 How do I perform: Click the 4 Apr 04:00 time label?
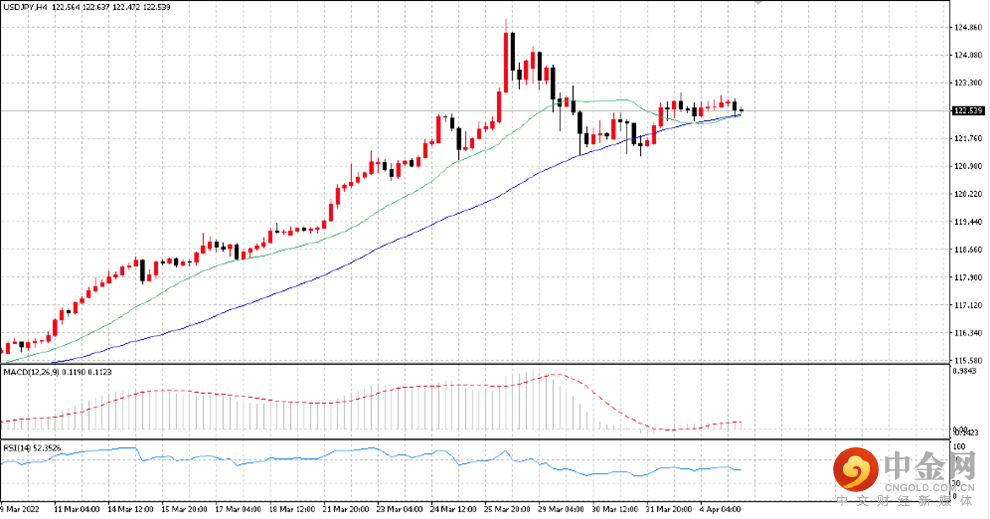tap(720, 509)
